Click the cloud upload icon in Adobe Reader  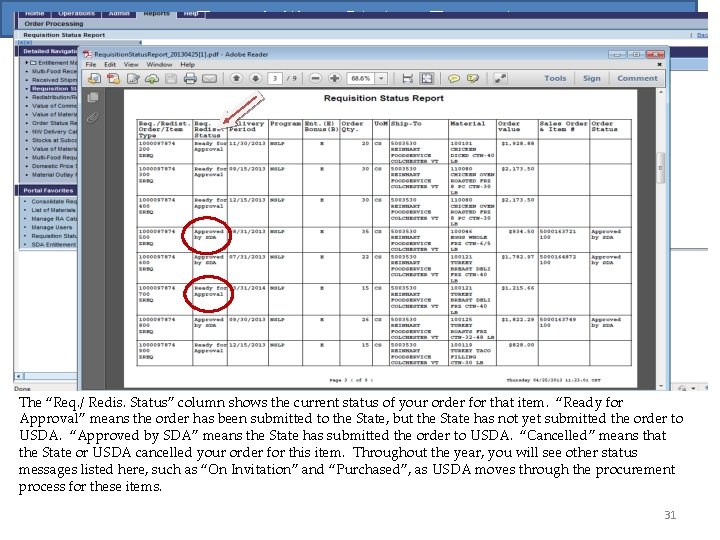tap(152, 79)
